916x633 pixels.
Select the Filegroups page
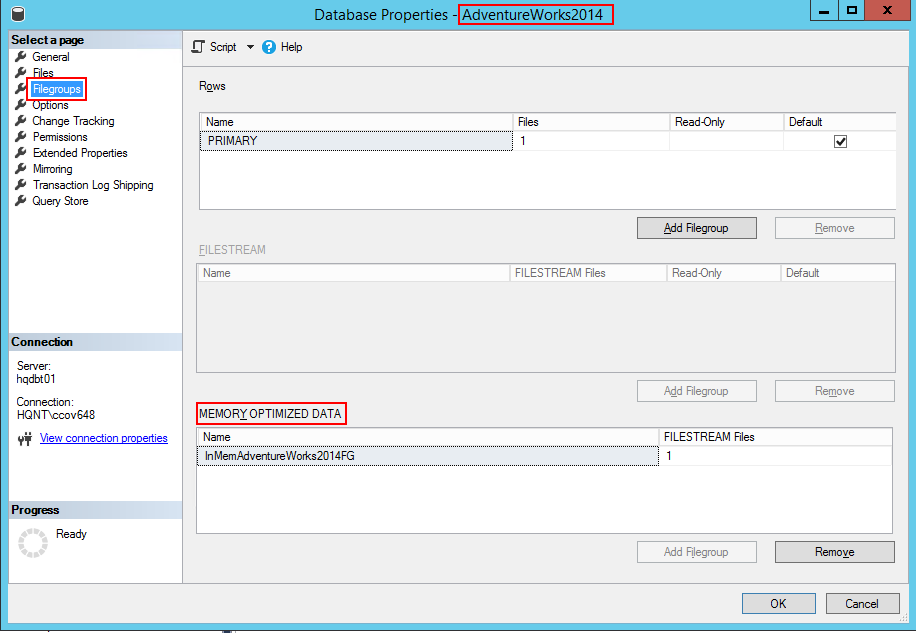tap(57, 89)
